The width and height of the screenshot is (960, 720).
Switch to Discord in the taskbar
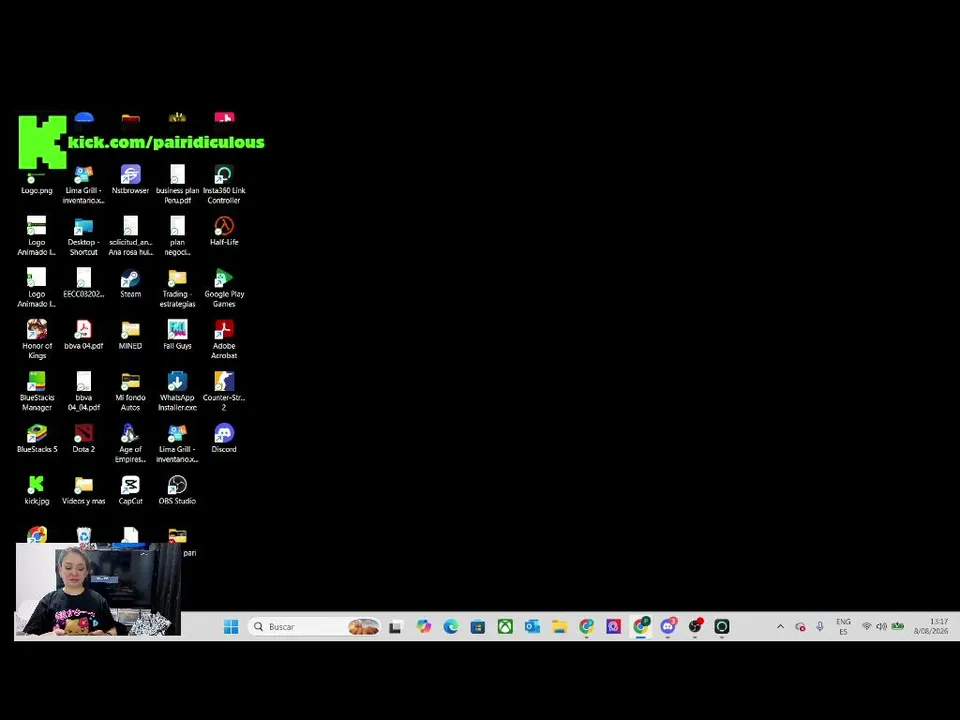(x=668, y=626)
